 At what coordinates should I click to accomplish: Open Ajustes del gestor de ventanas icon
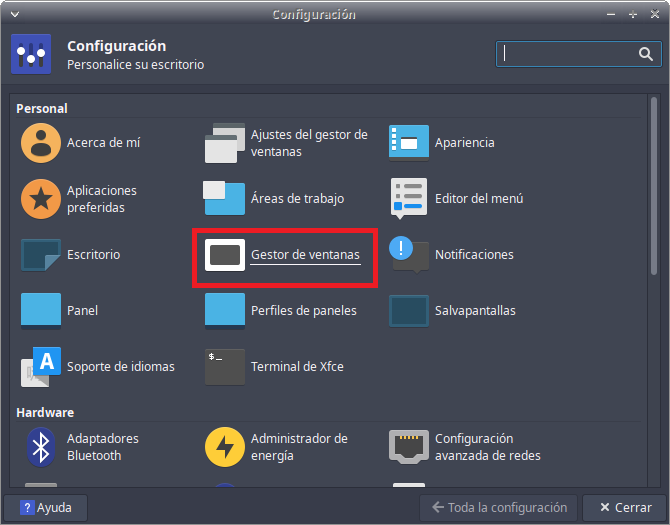(x=225, y=143)
